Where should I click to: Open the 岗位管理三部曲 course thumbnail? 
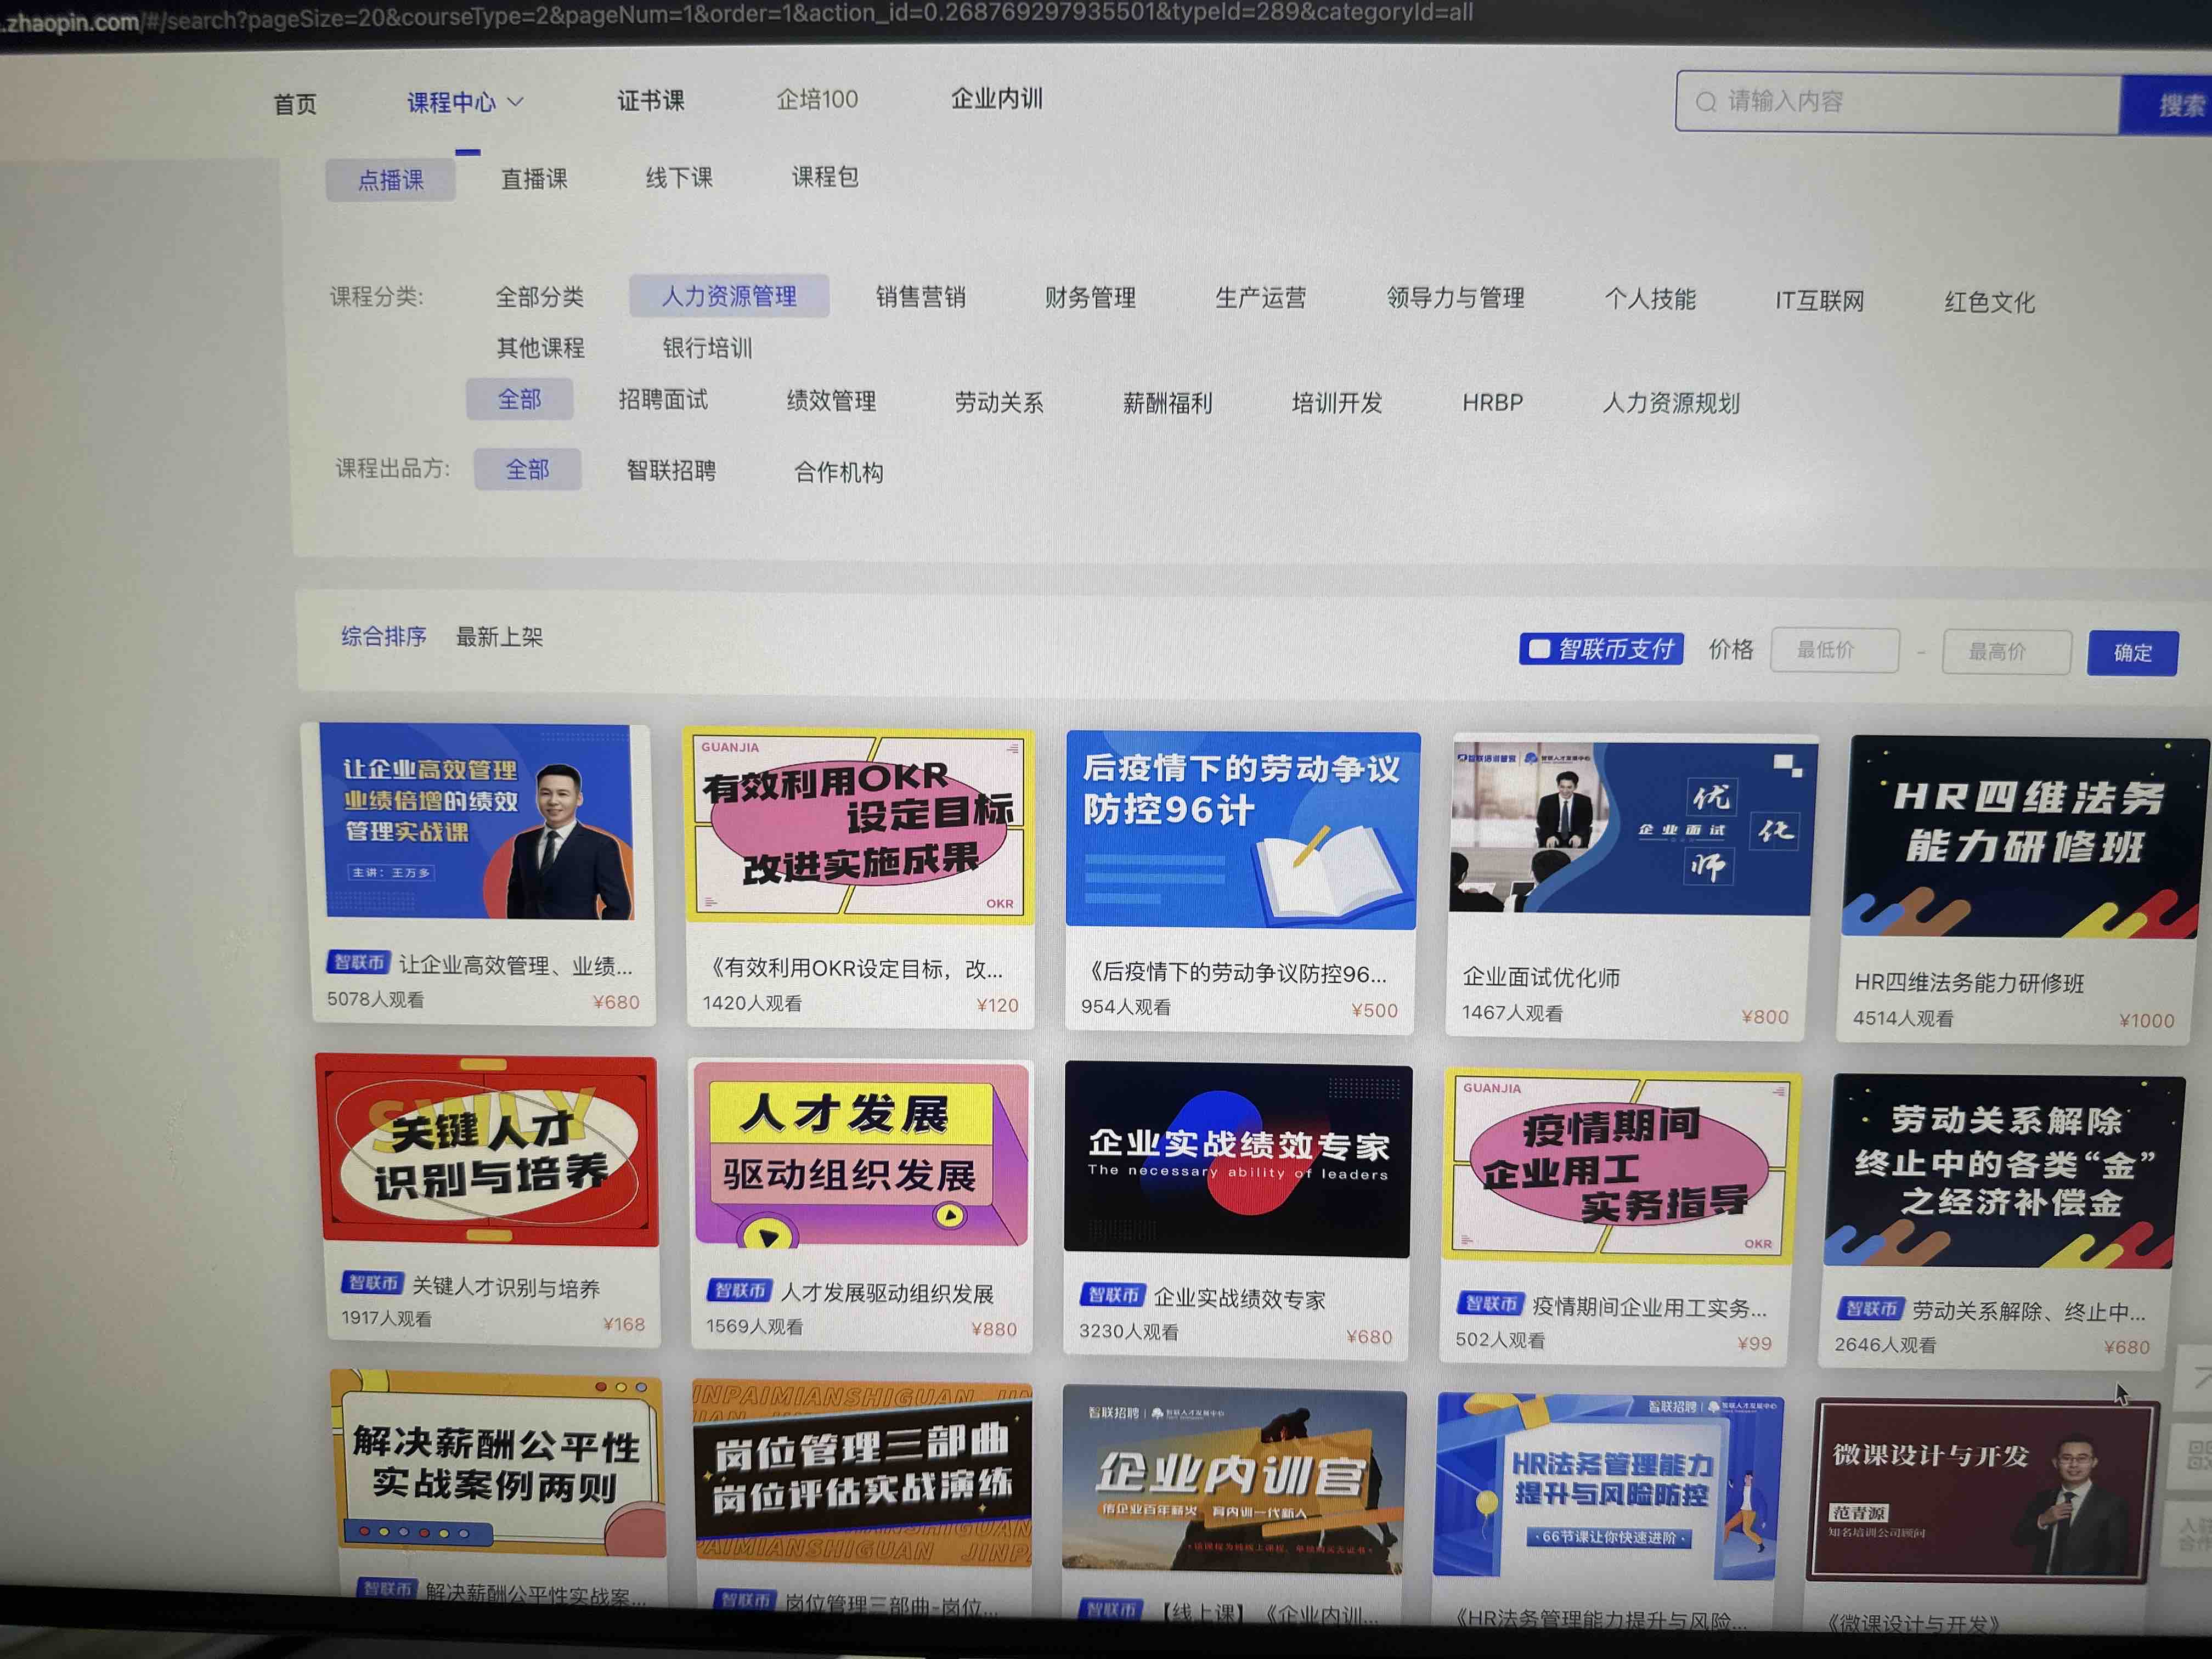862,1474
